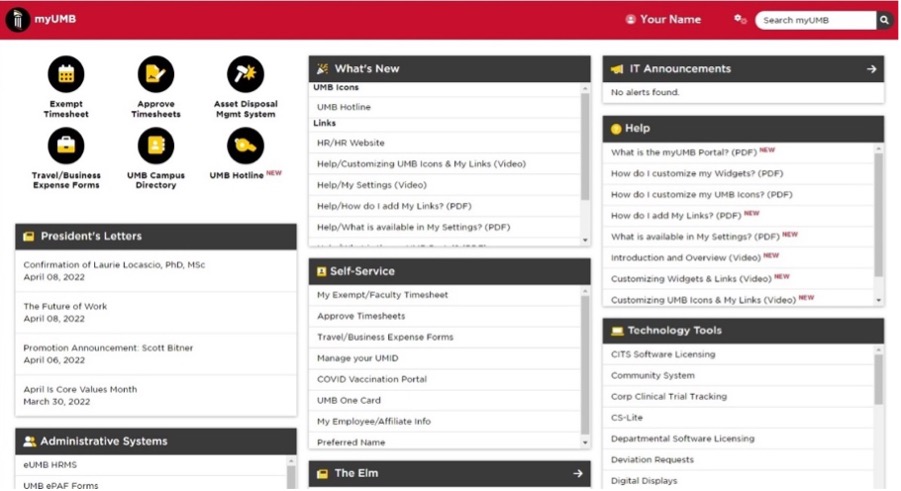Click the UMB Hotline phone icon
This screenshot has height=491, width=901.
click(245, 147)
